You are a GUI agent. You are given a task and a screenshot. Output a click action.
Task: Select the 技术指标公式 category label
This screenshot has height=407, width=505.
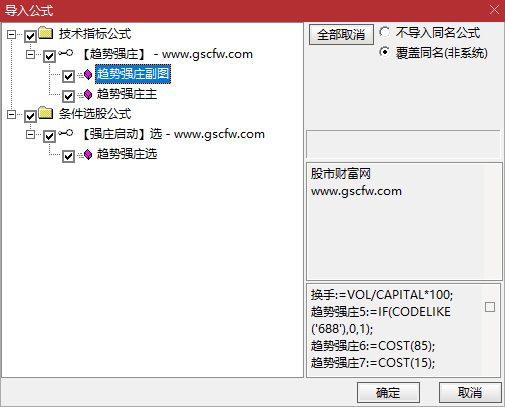95,34
